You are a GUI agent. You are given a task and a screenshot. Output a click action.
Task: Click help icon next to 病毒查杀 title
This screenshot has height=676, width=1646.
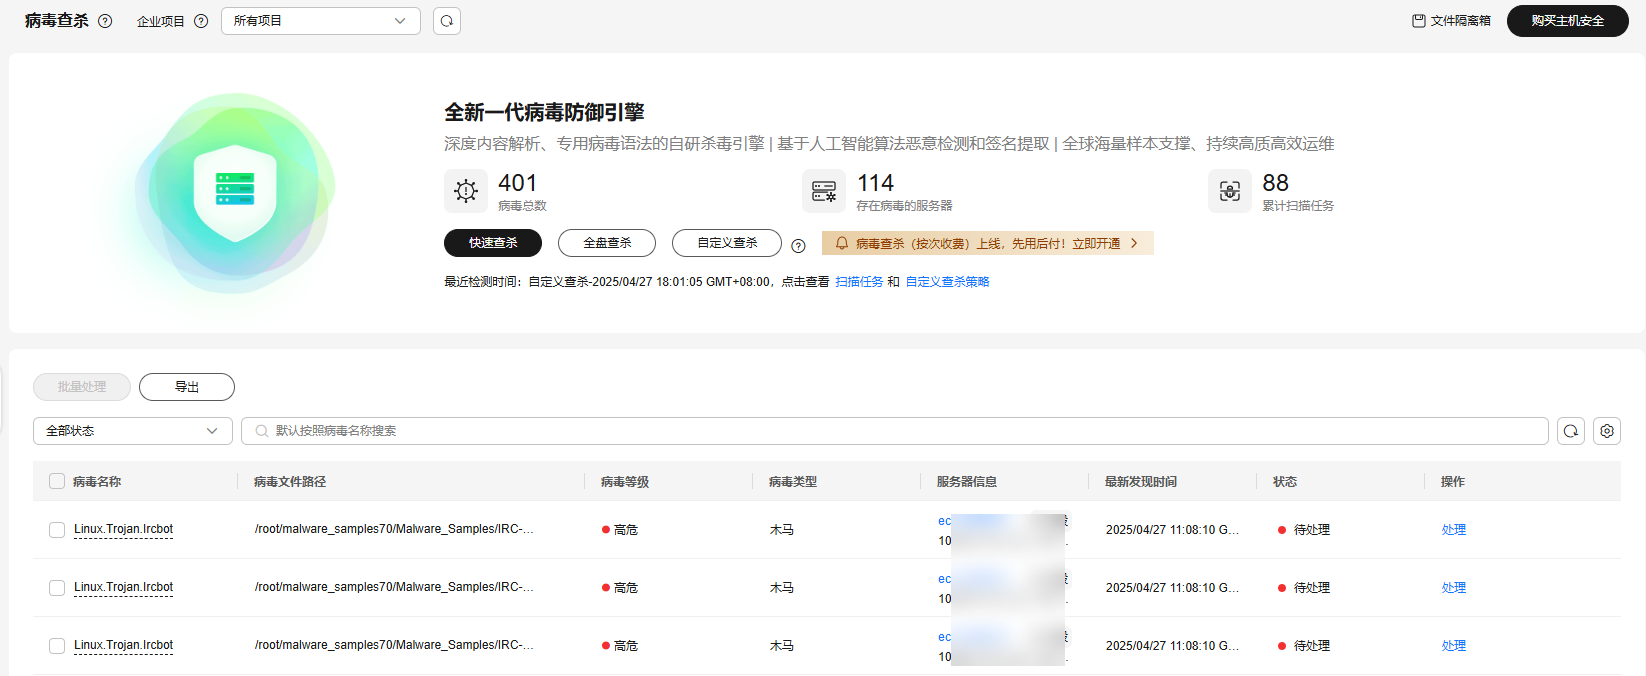(x=105, y=21)
